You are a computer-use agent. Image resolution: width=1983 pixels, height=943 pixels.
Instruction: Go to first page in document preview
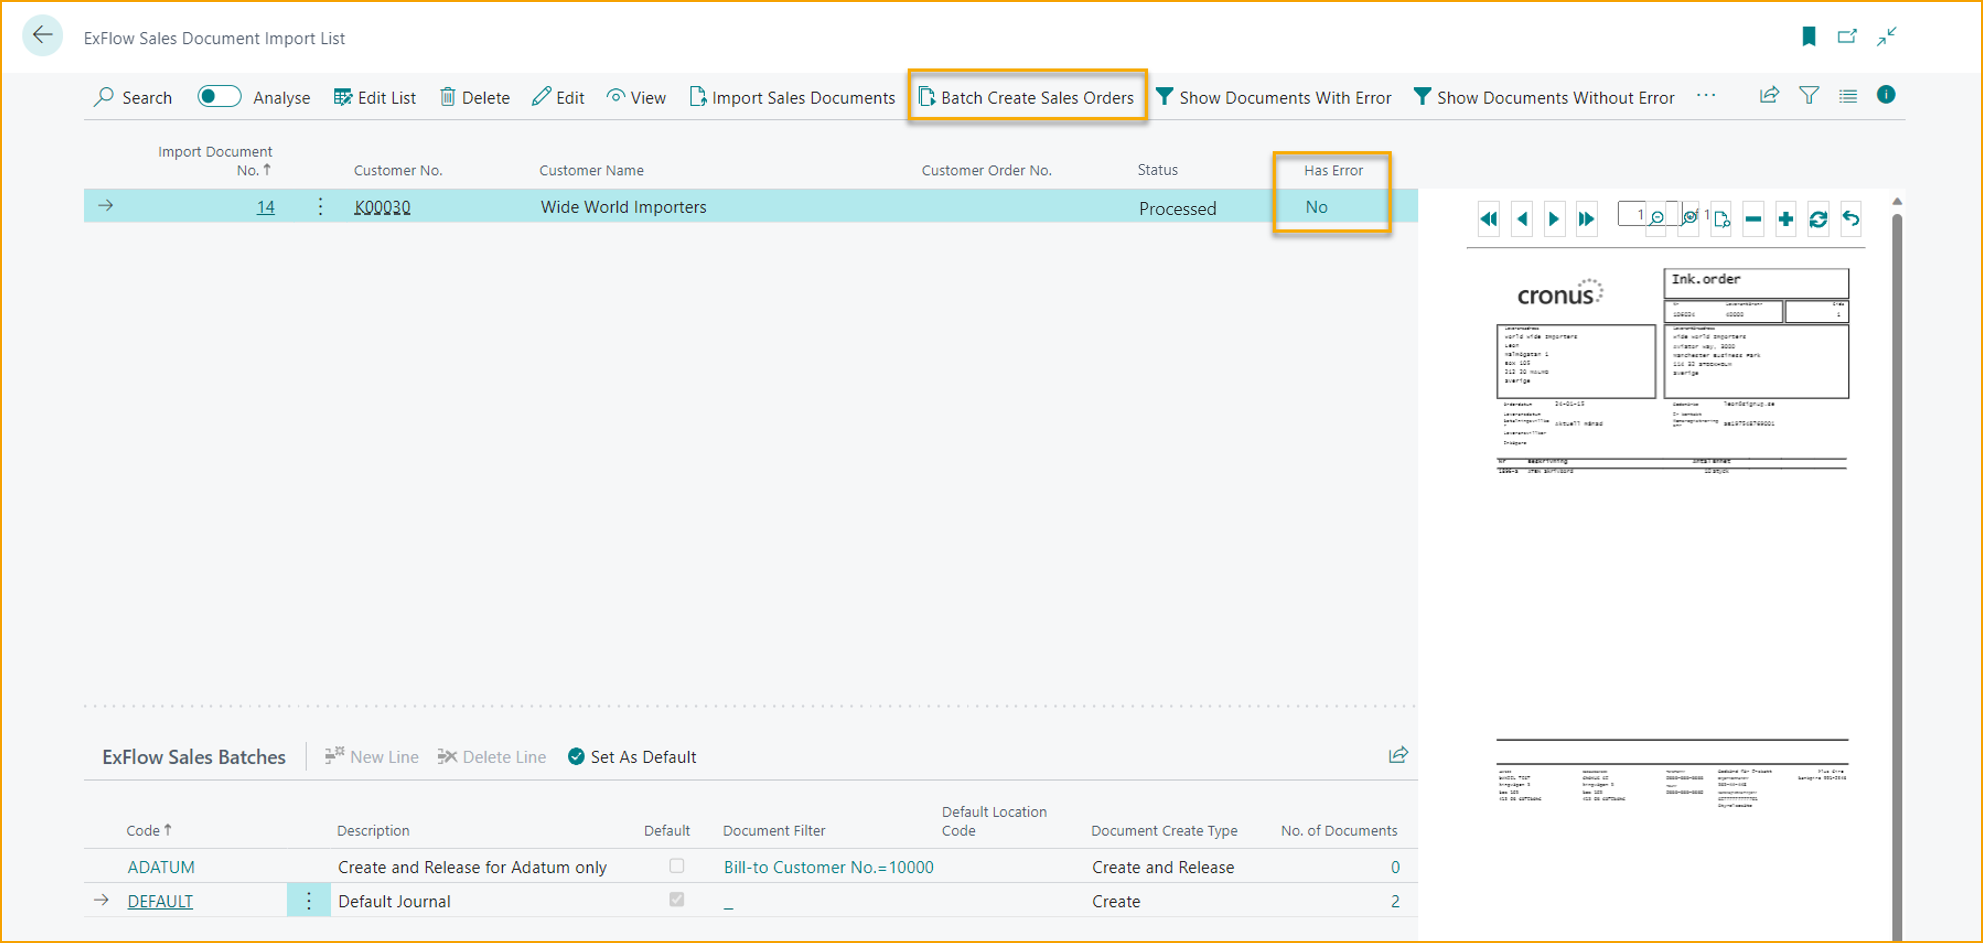pyautogui.click(x=1488, y=219)
